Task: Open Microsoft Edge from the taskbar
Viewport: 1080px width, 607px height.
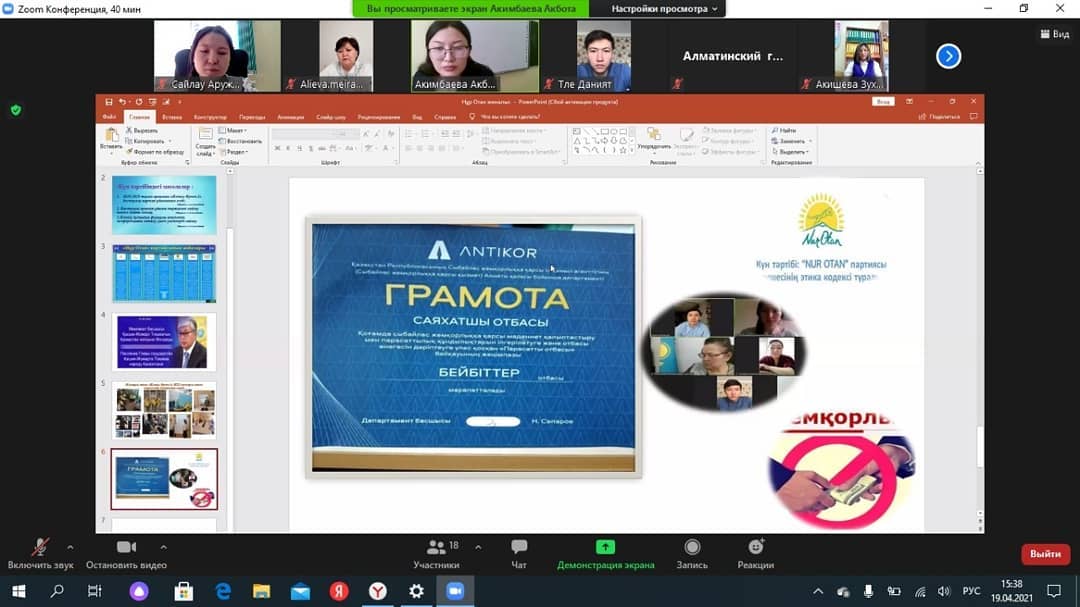Action: (223, 591)
